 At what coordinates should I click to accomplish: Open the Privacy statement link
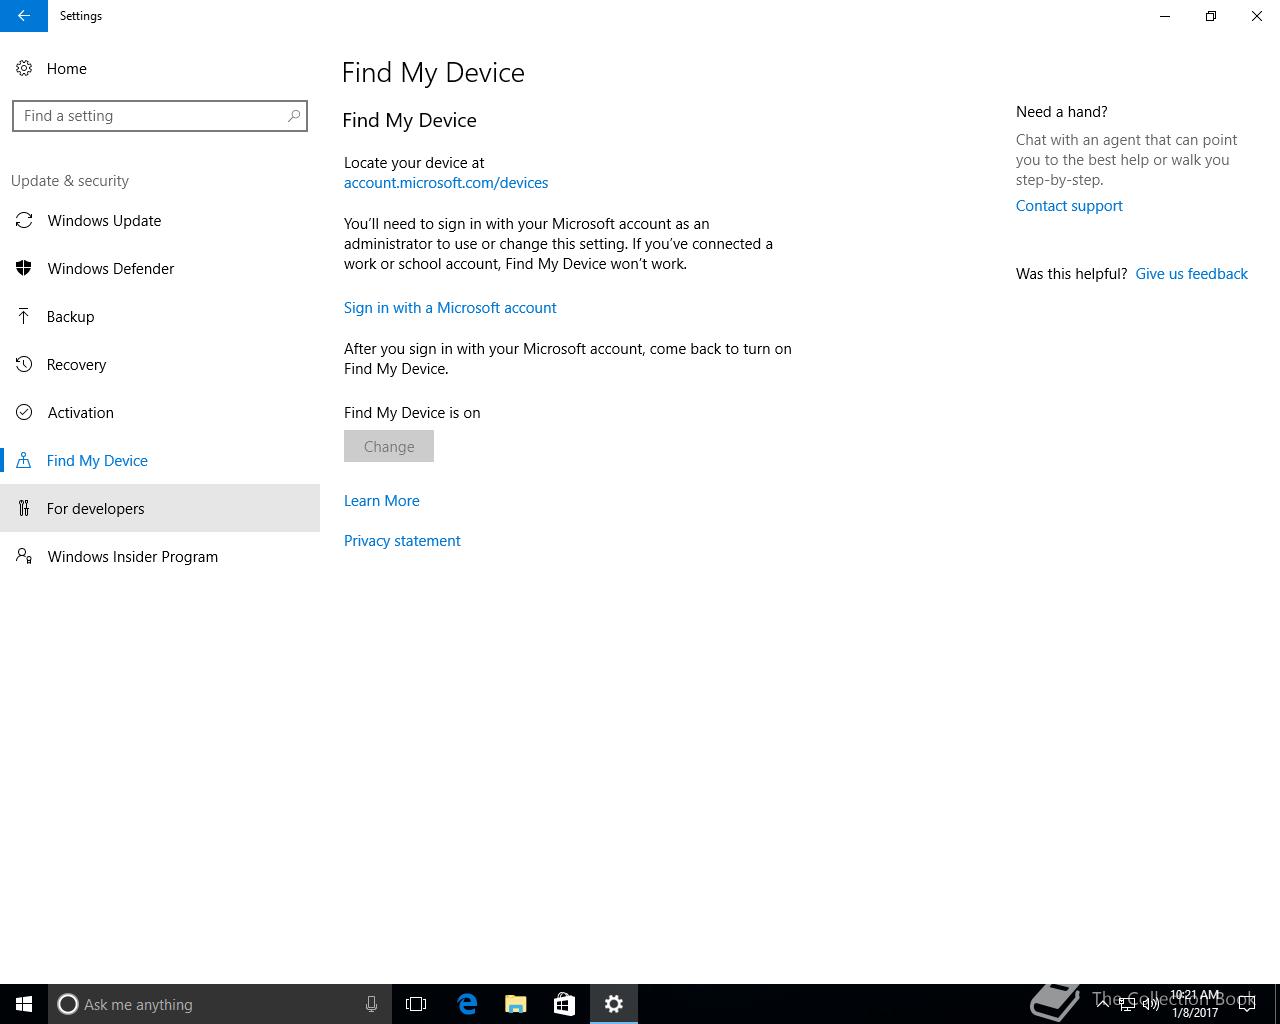tap(402, 541)
